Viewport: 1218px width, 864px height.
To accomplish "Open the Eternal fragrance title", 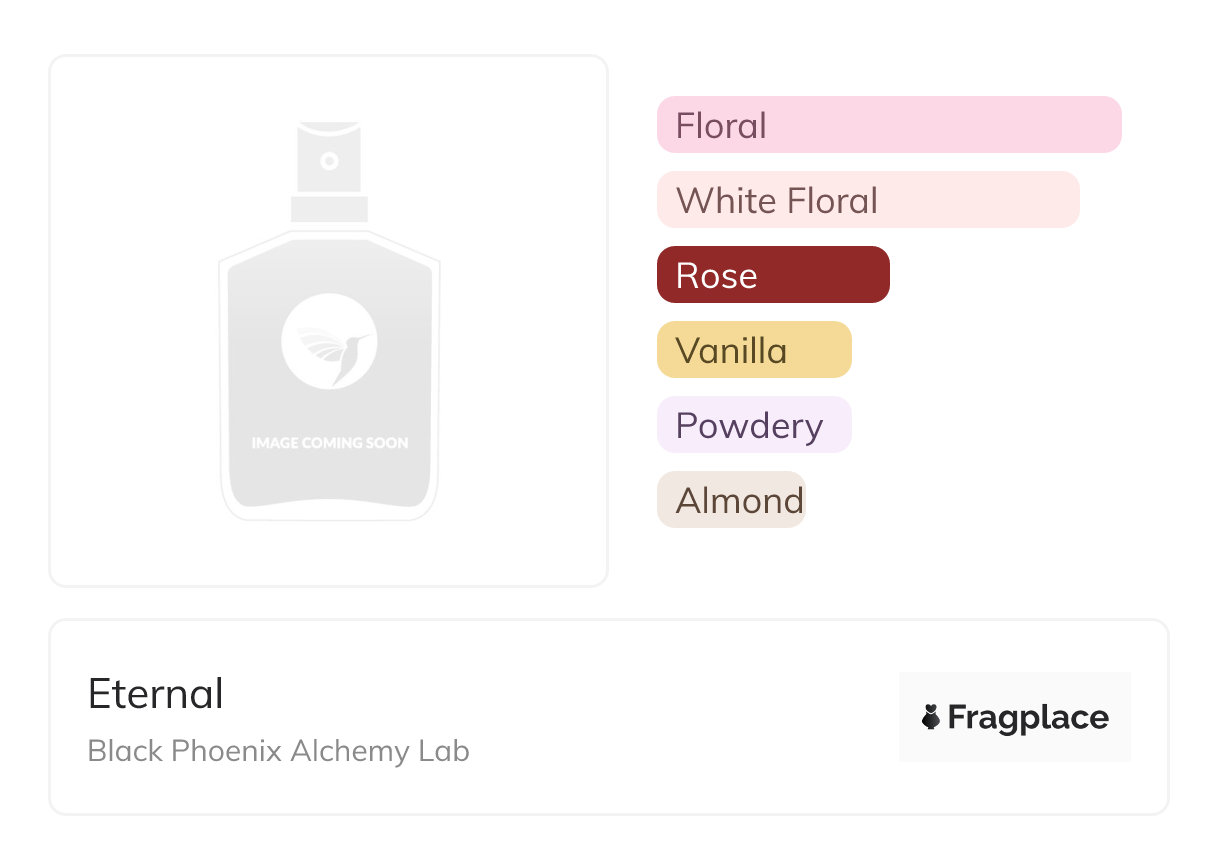I will [x=156, y=694].
